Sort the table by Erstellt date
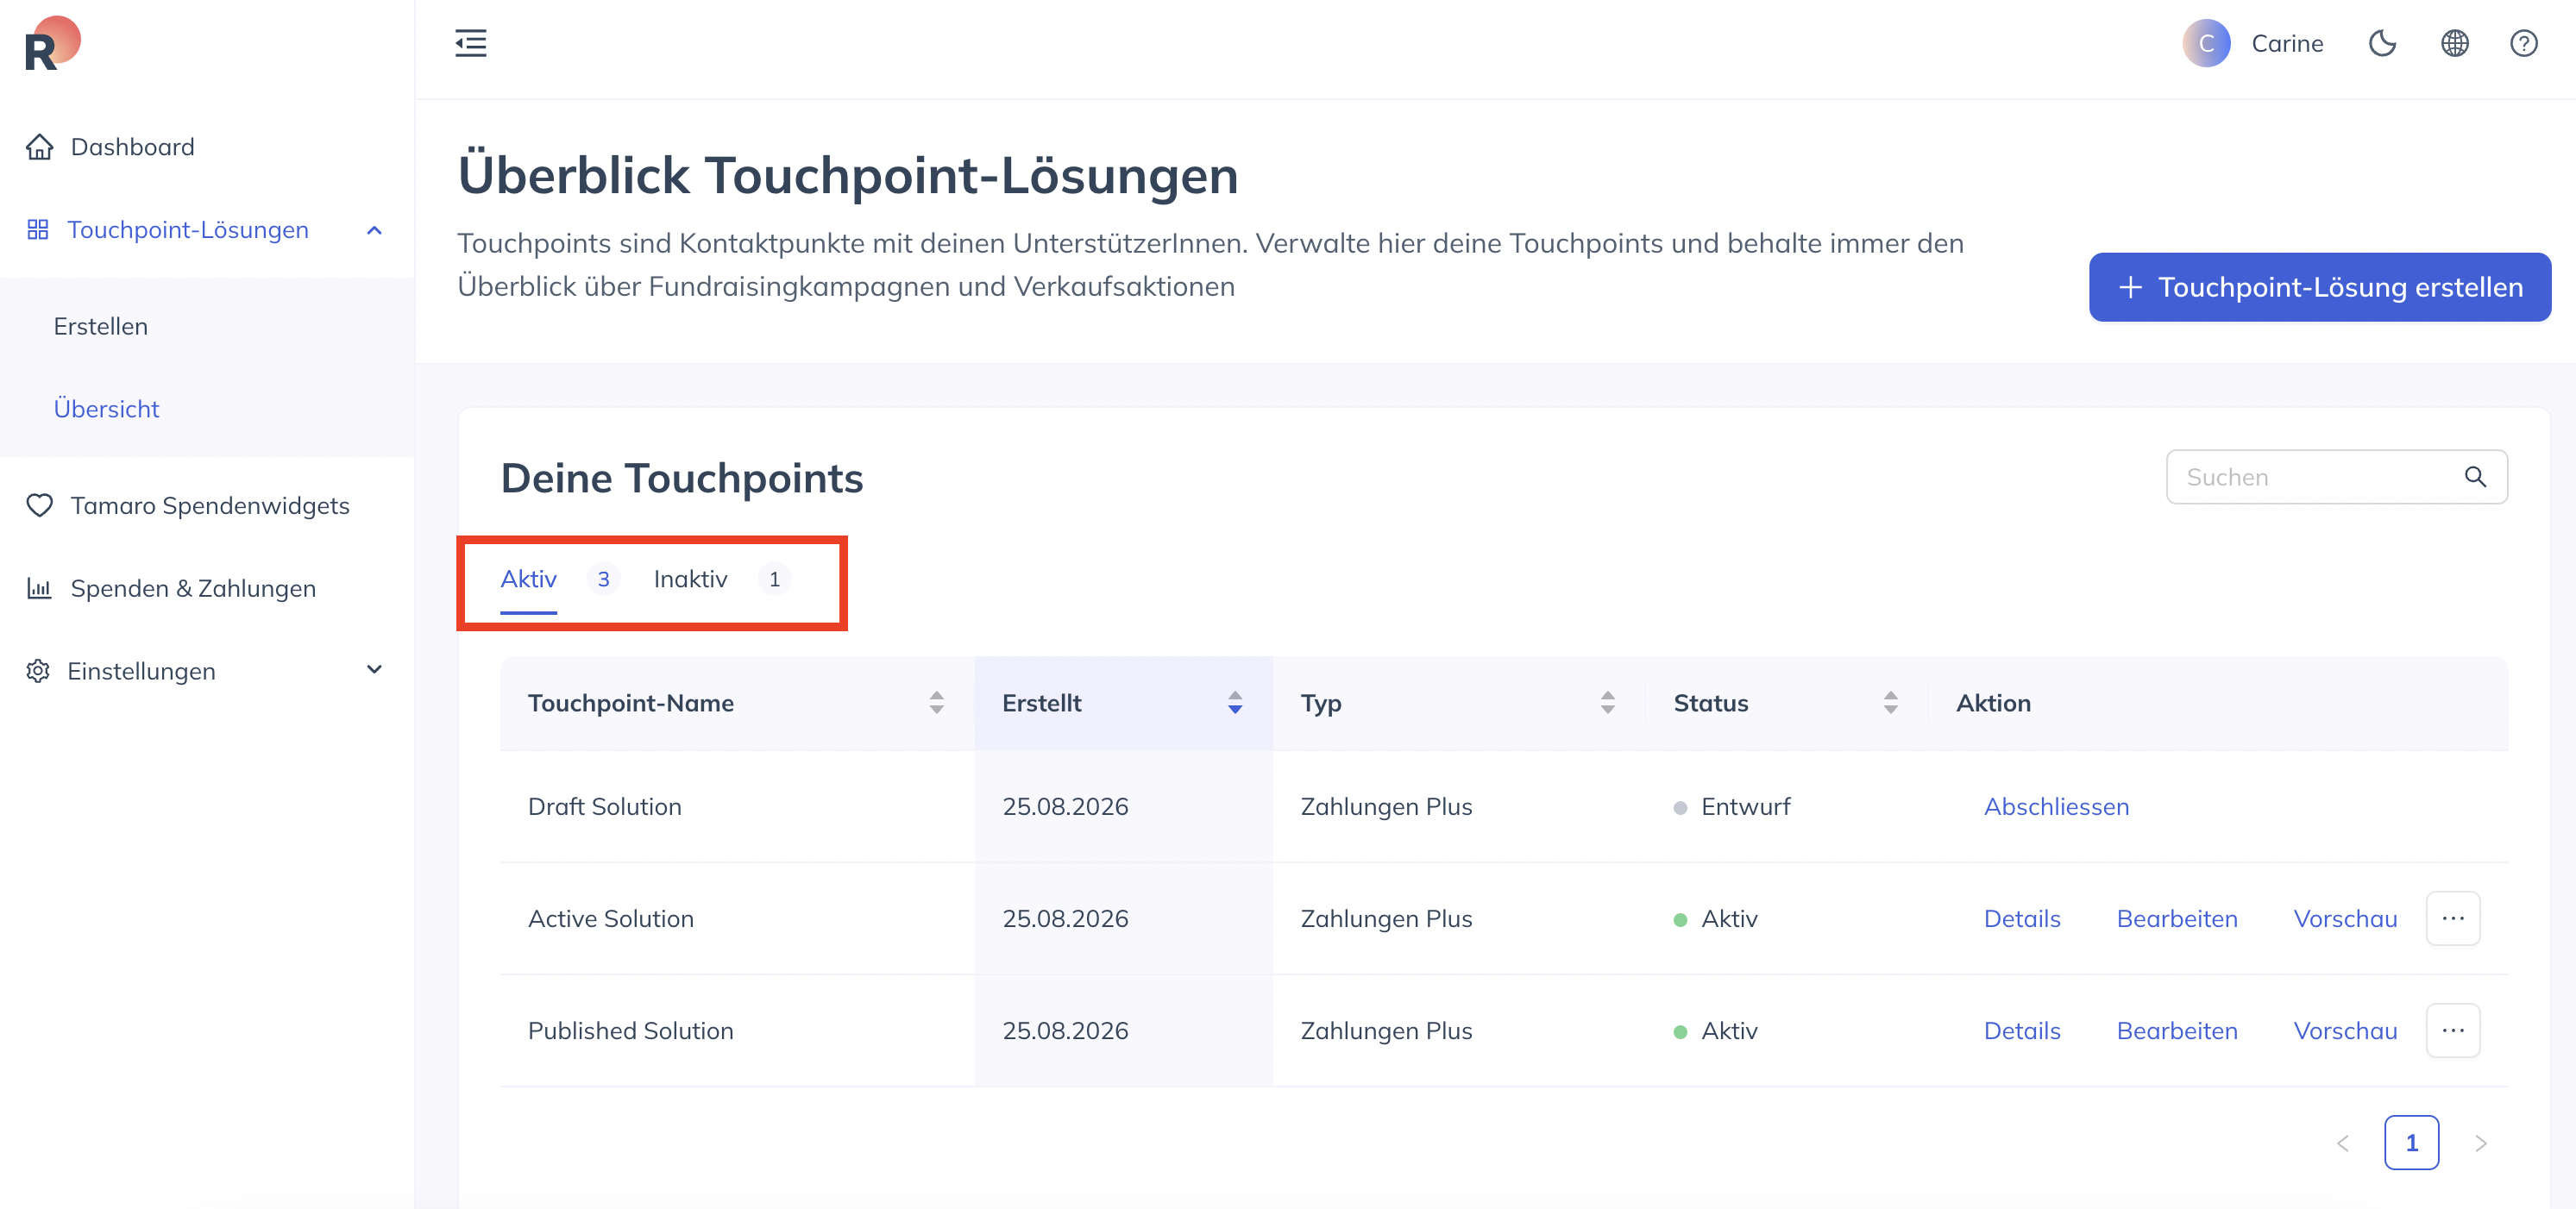The image size is (2576, 1209). click(x=1235, y=703)
